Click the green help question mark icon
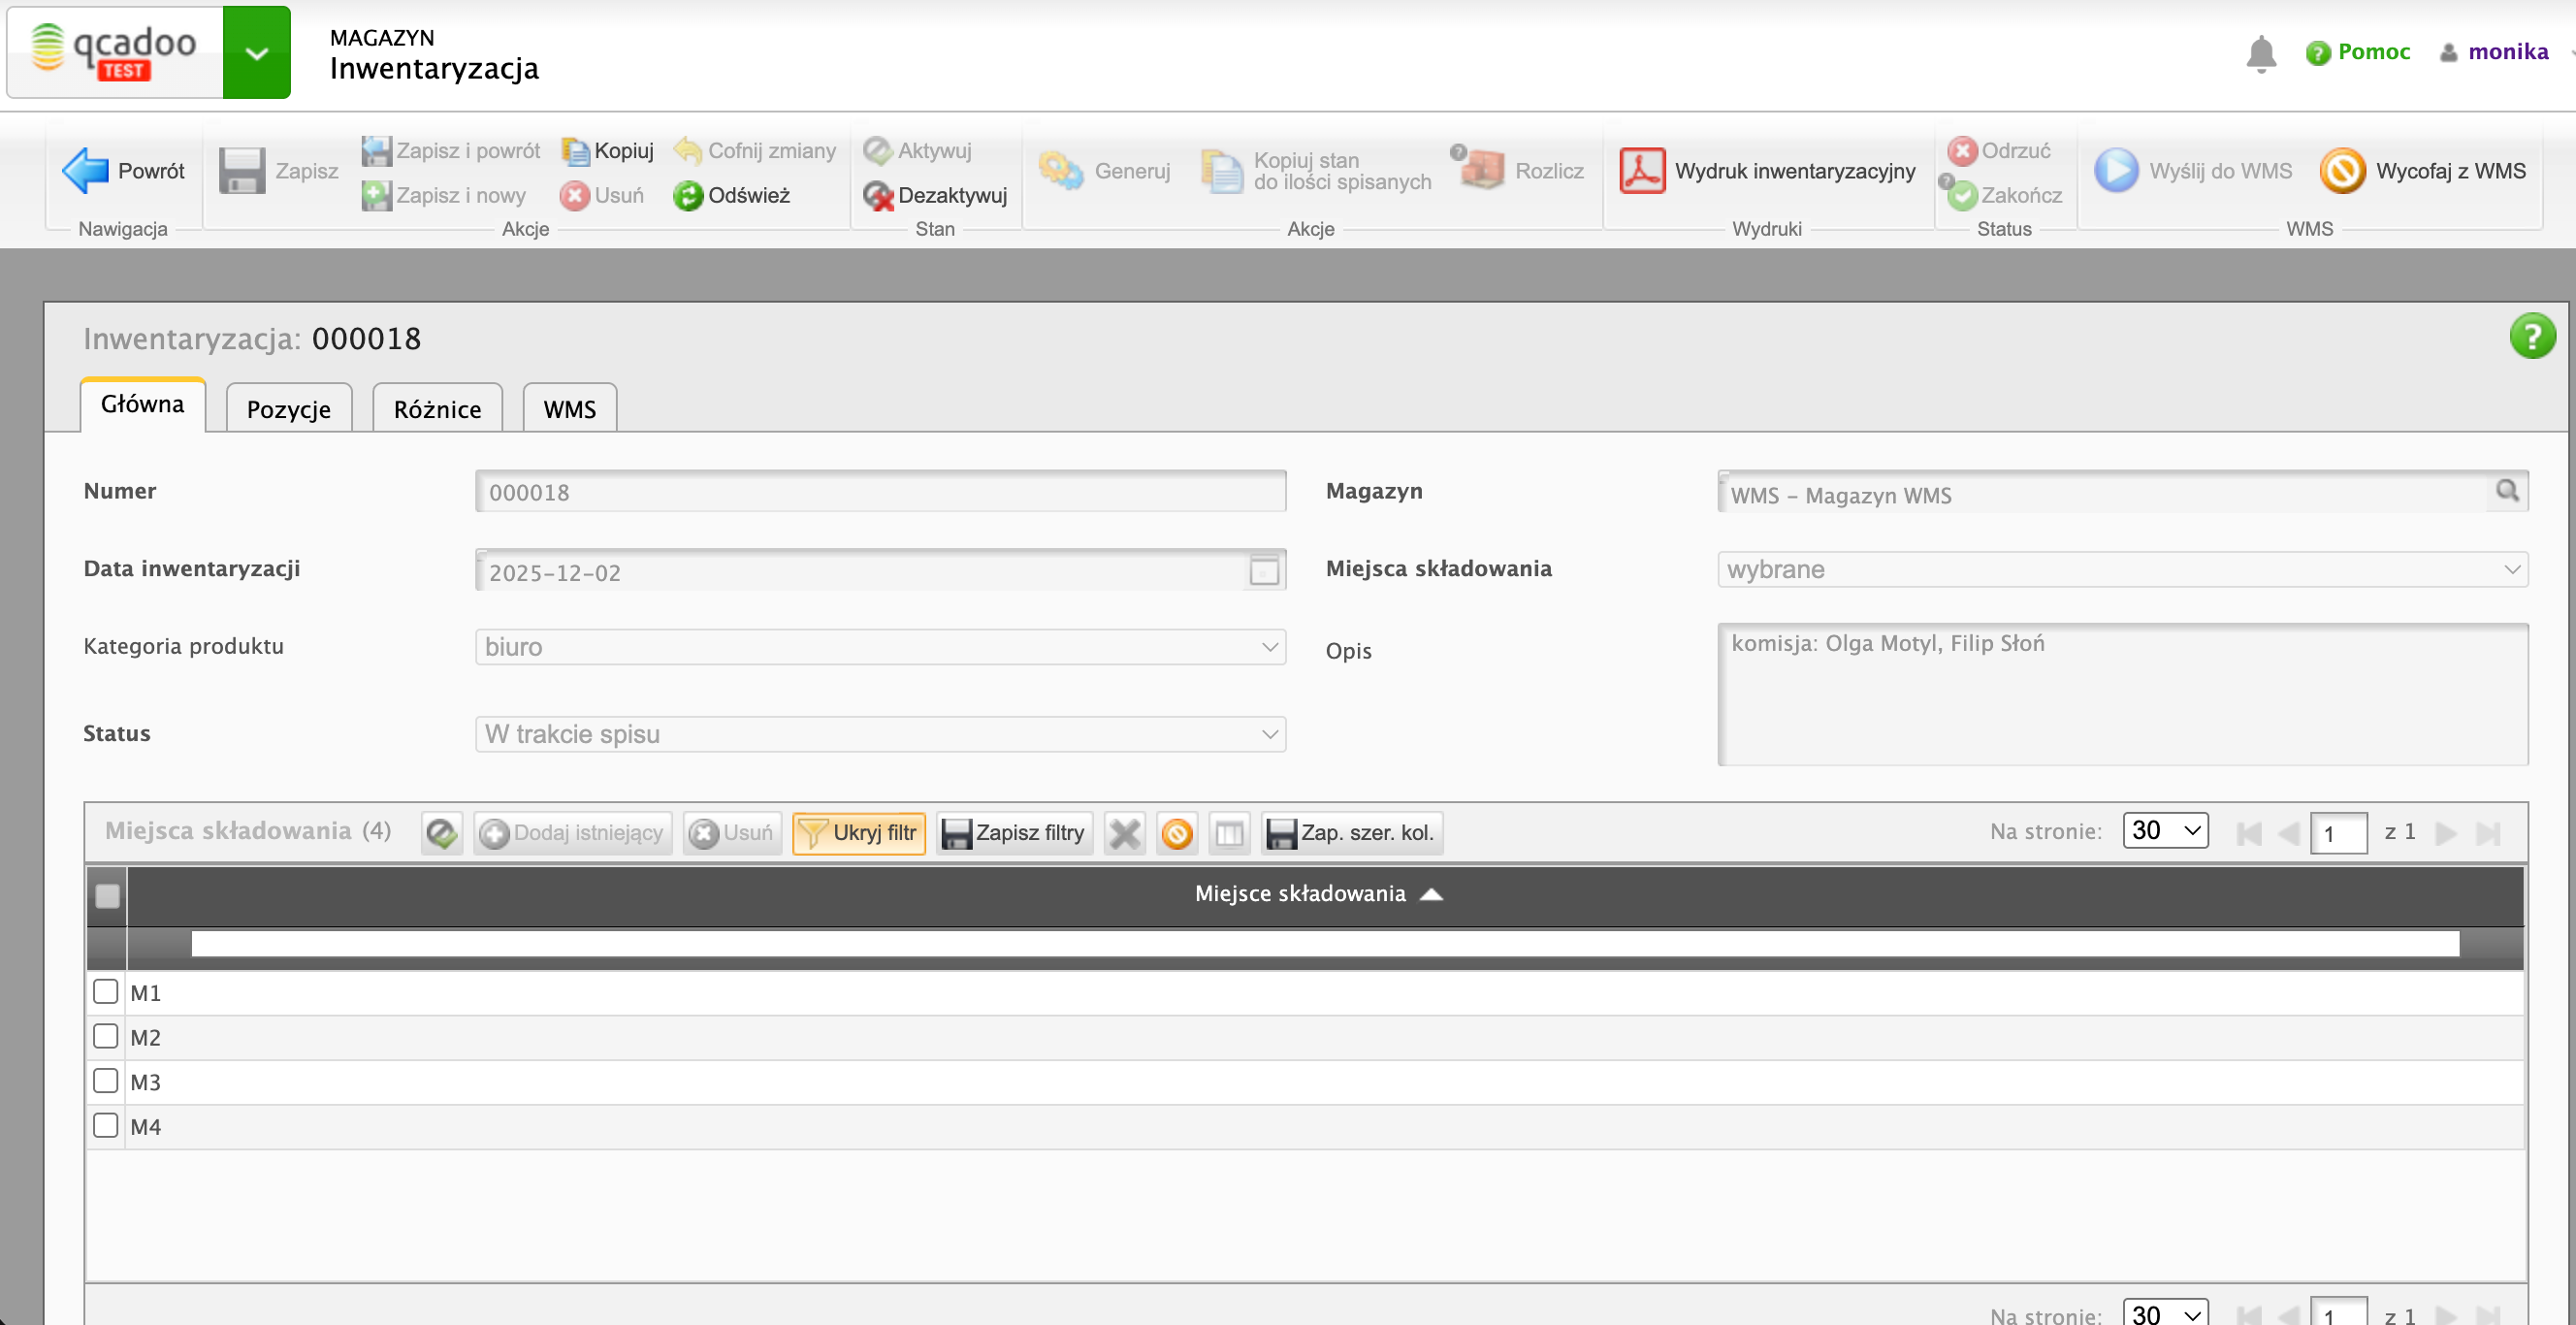 tap(2531, 336)
